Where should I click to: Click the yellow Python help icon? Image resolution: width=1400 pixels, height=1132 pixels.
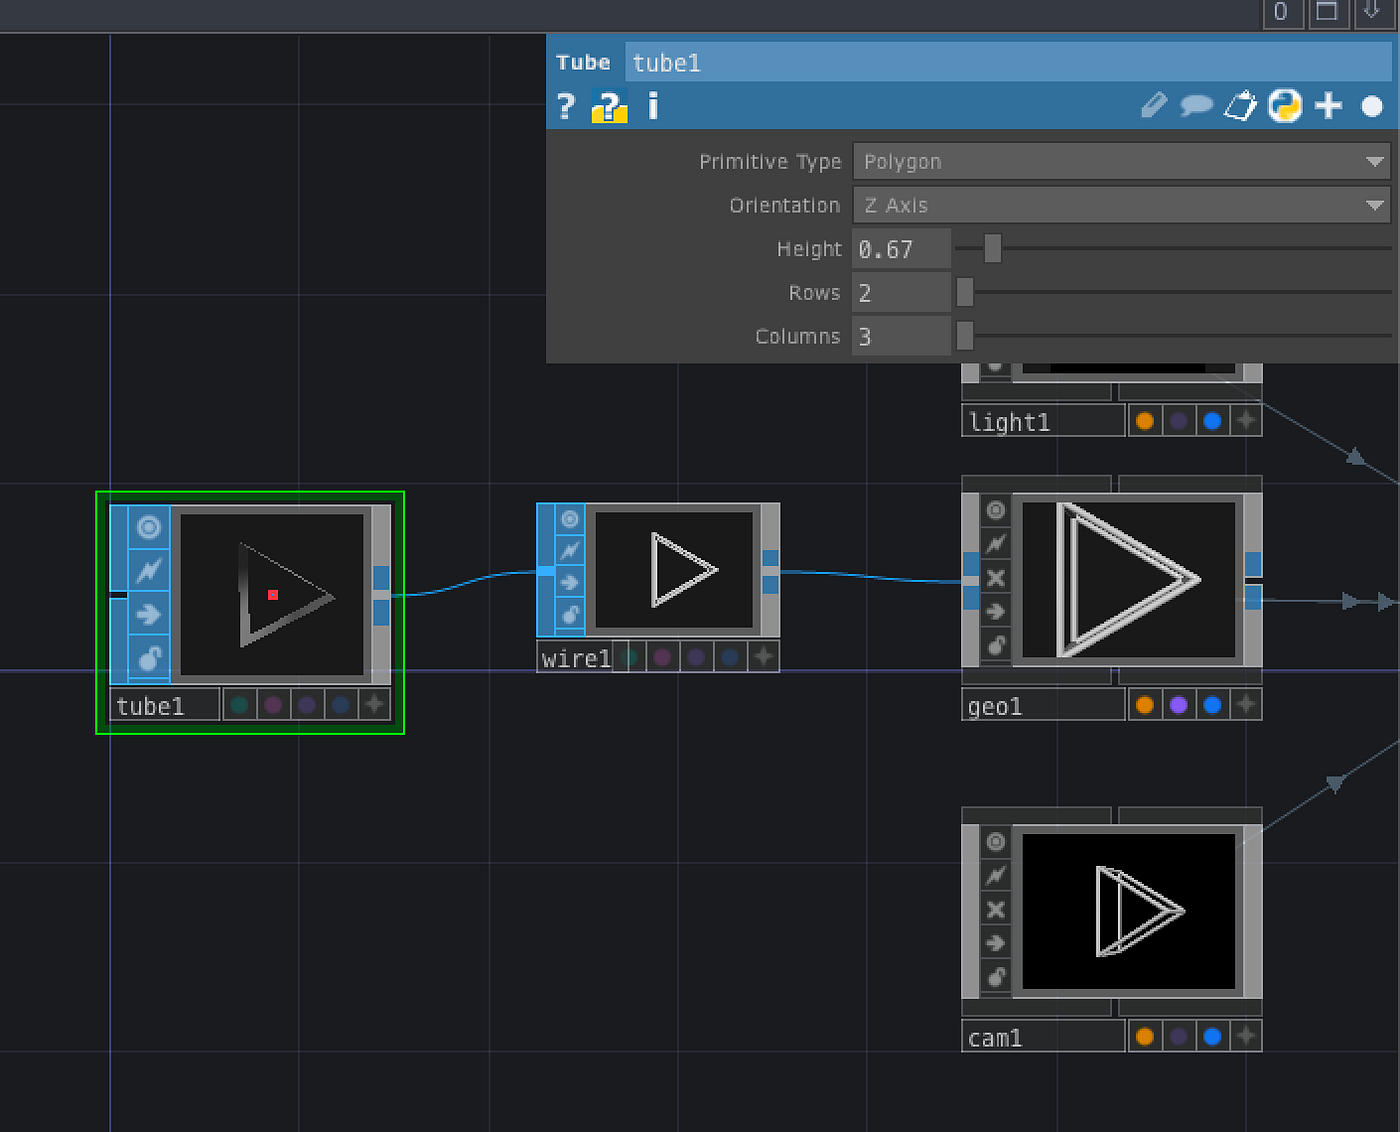tap(608, 107)
